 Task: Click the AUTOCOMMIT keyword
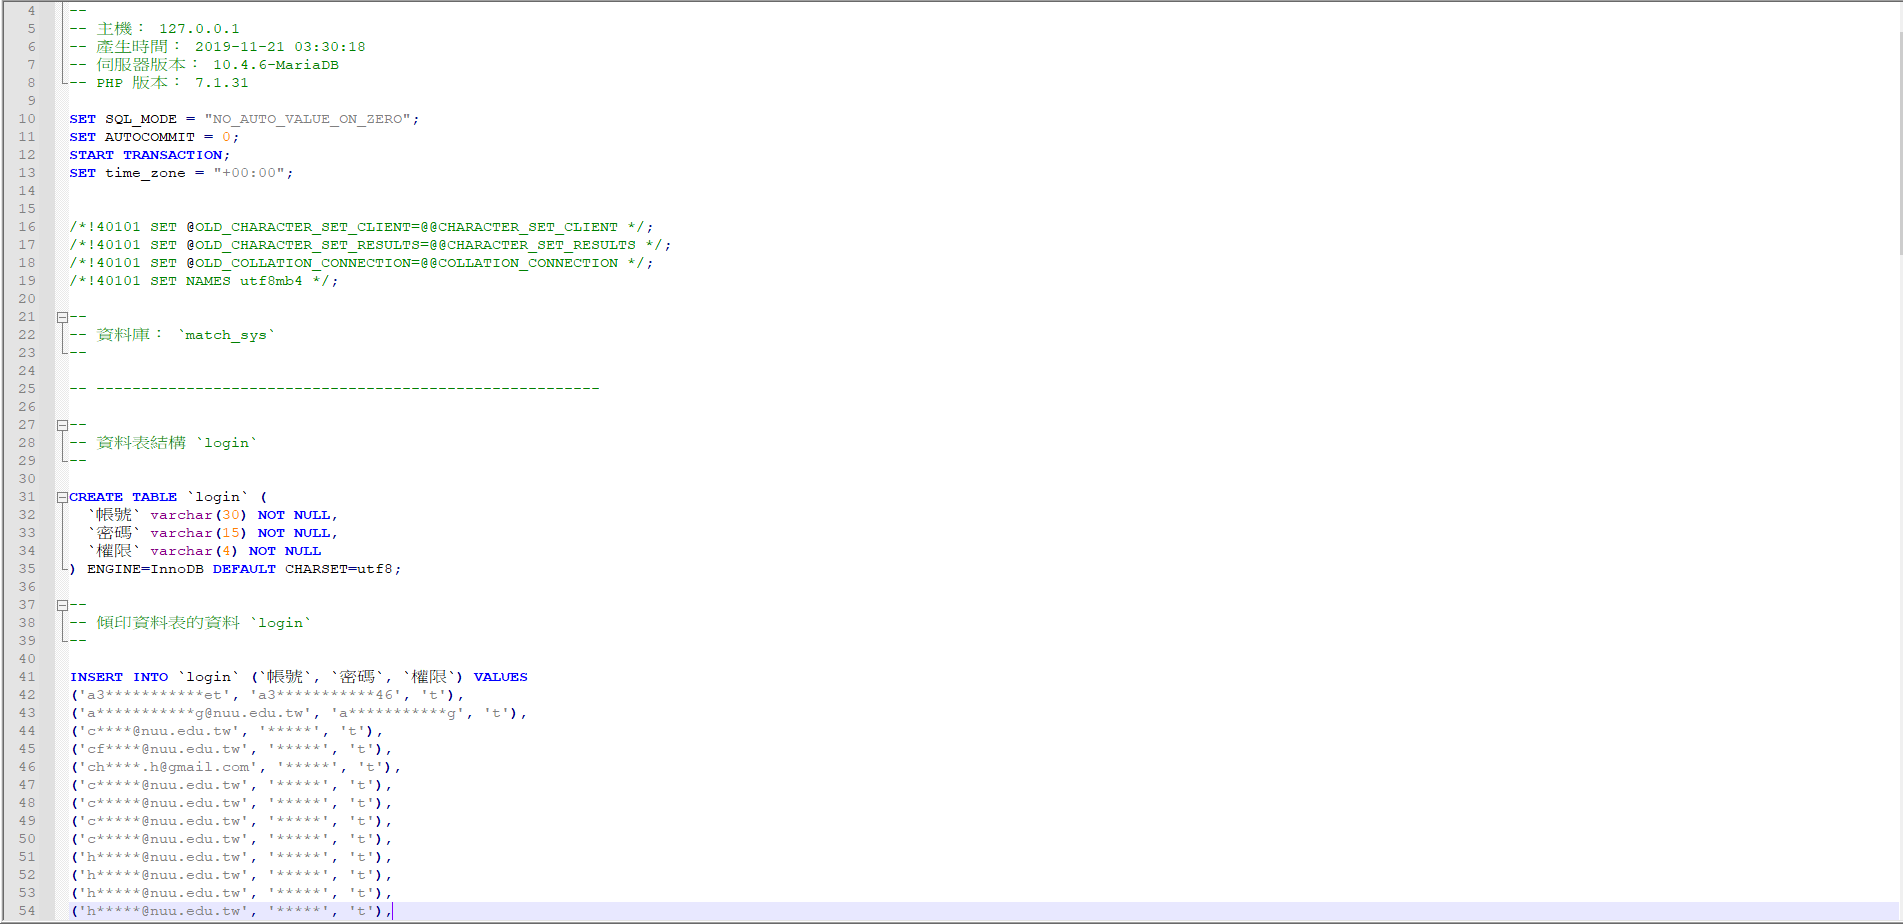(x=150, y=137)
